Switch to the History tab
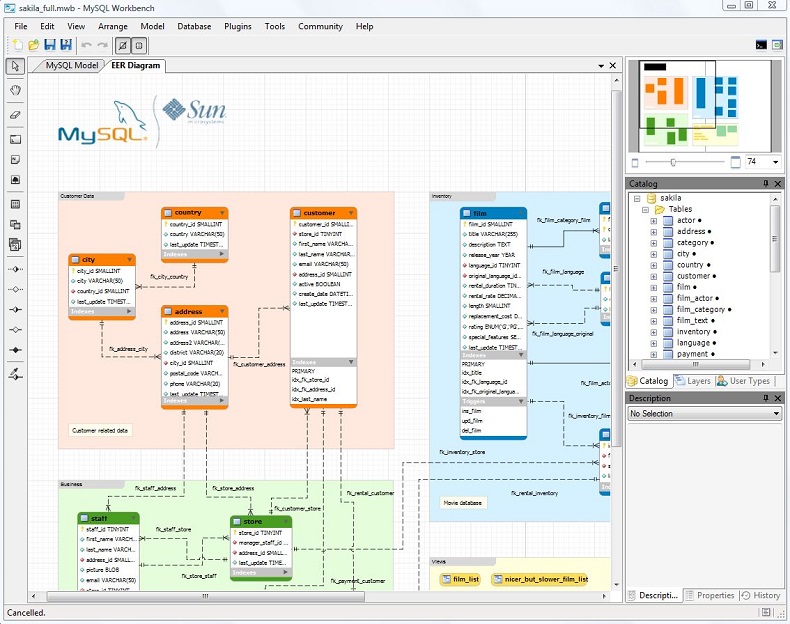This screenshot has width=790, height=624. coord(761,595)
